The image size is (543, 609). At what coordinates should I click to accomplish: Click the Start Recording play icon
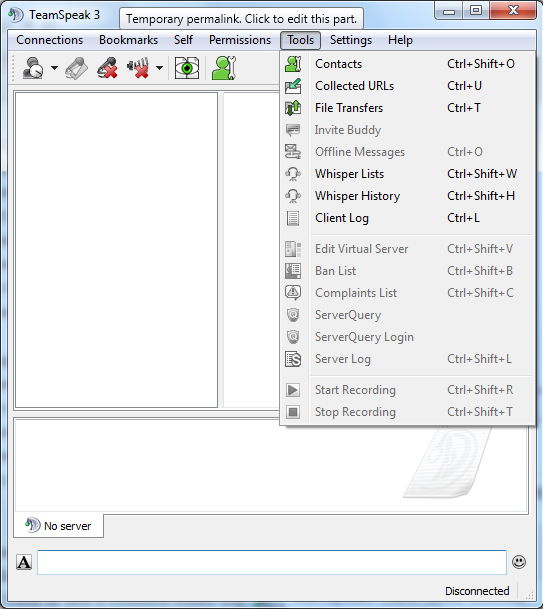(293, 390)
